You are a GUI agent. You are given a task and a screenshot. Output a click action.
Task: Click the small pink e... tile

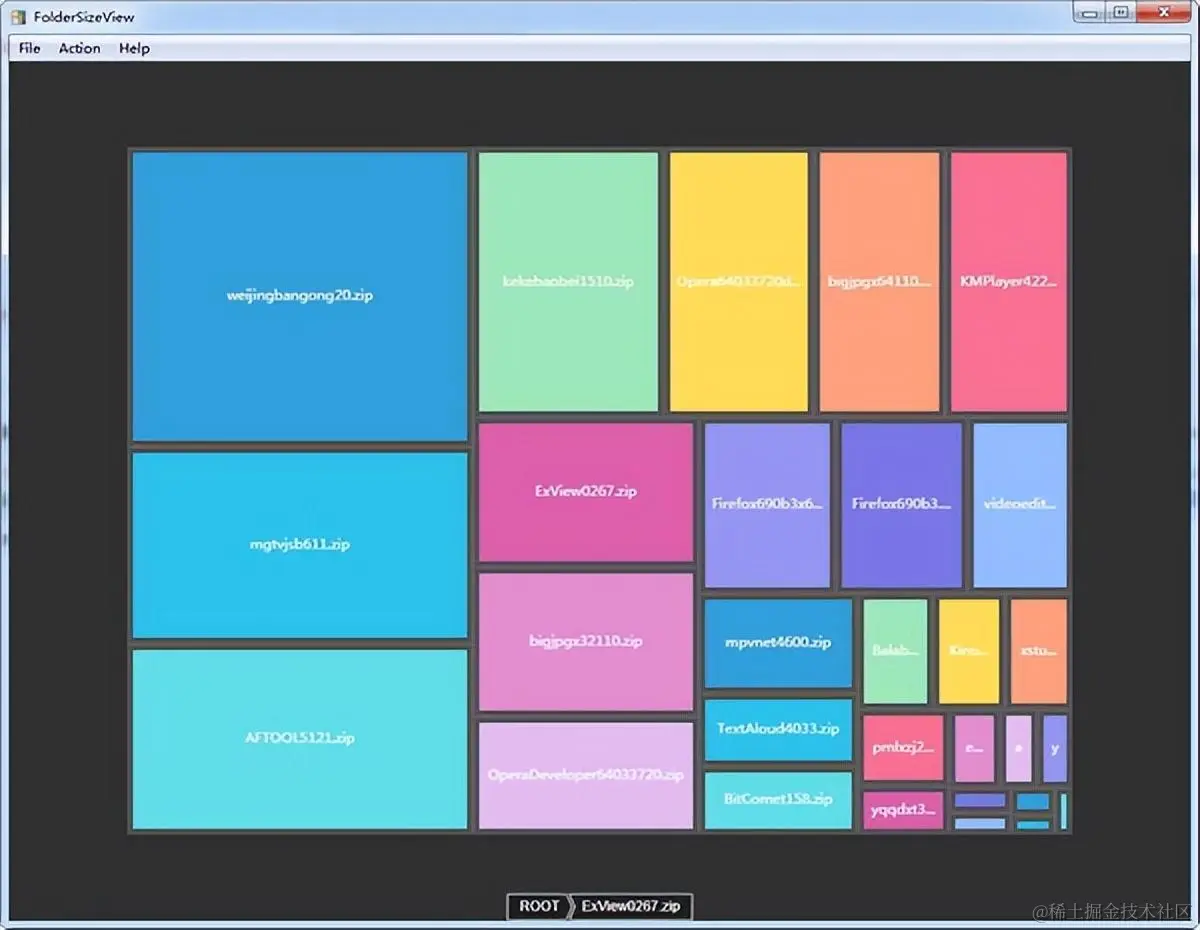(x=975, y=748)
